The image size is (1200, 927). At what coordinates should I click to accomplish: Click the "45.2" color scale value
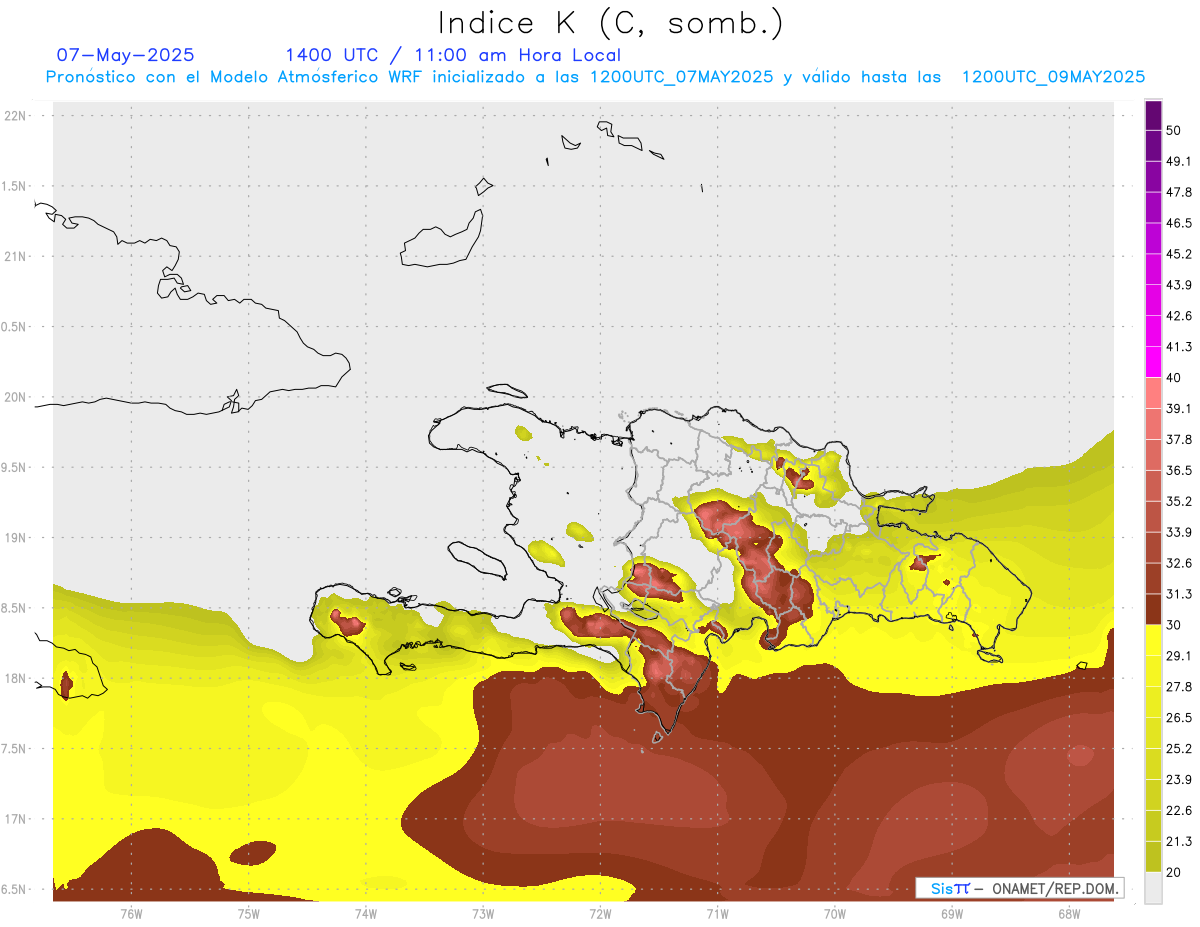1179,254
